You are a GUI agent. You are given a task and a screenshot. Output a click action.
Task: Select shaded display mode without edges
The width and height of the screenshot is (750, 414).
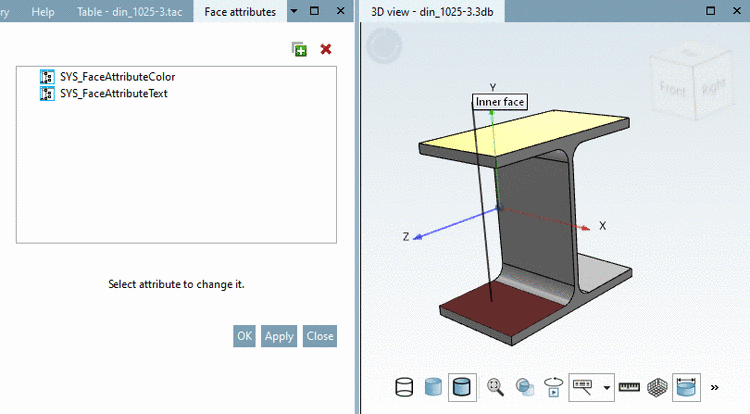(x=433, y=387)
